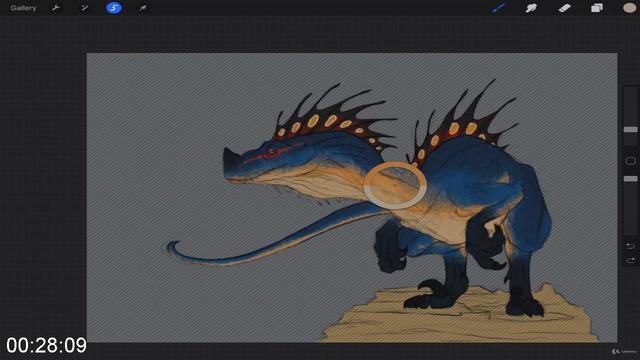Image resolution: width=640 pixels, height=360 pixels.
Task: Open the Actions wrench menu
Action: tap(56, 8)
